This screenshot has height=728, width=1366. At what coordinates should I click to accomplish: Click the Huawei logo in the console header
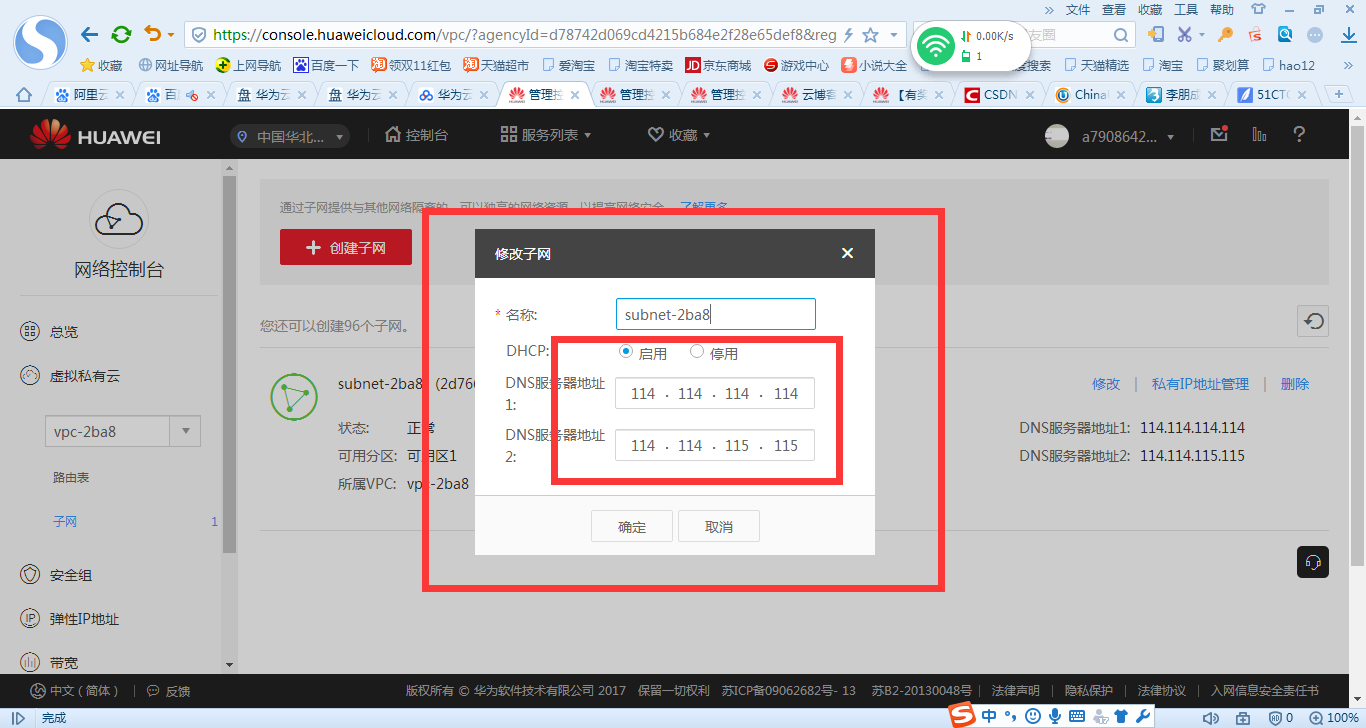click(x=95, y=134)
